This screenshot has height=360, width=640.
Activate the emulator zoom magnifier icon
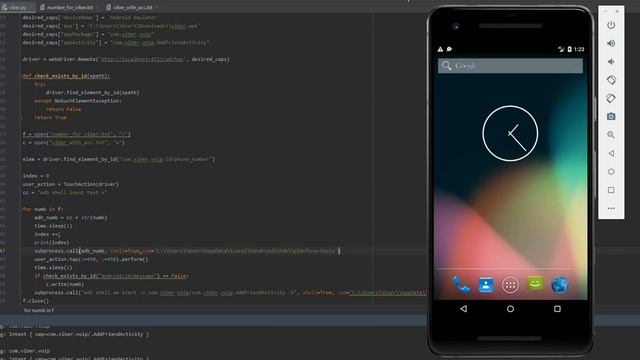click(x=611, y=135)
